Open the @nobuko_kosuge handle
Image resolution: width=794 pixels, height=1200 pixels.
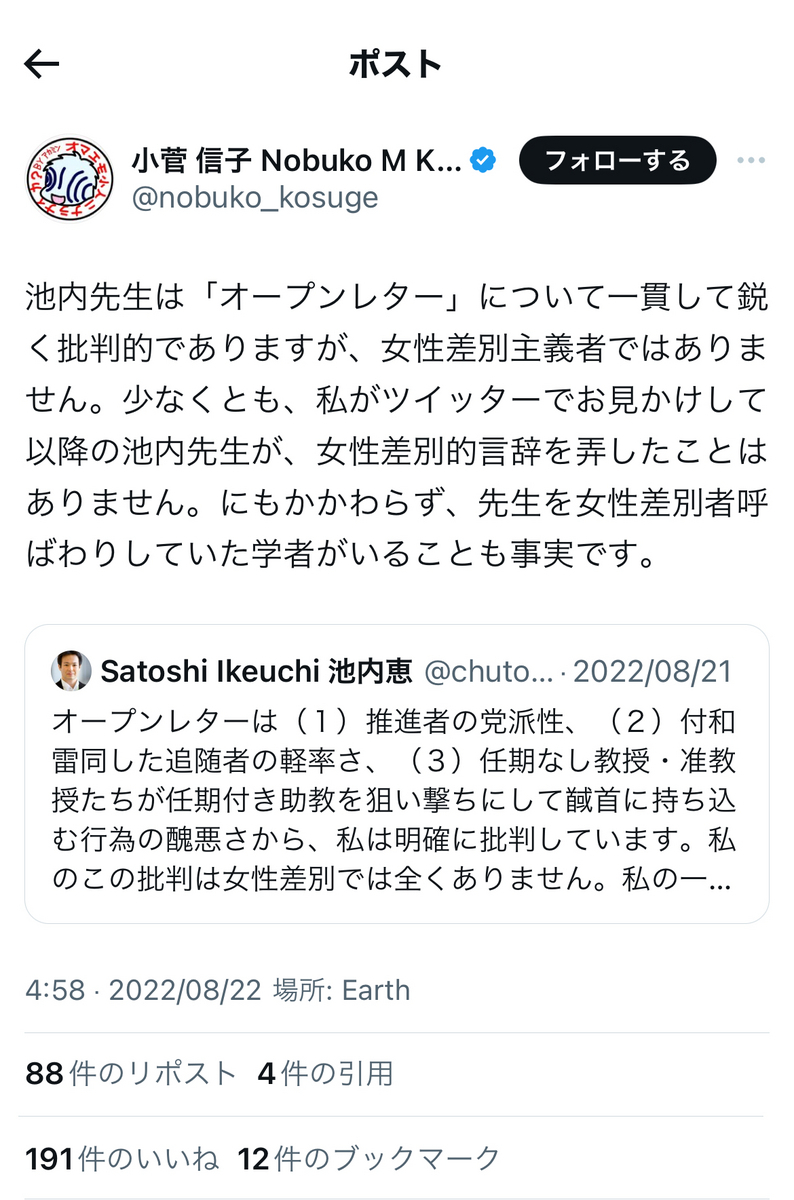[255, 198]
